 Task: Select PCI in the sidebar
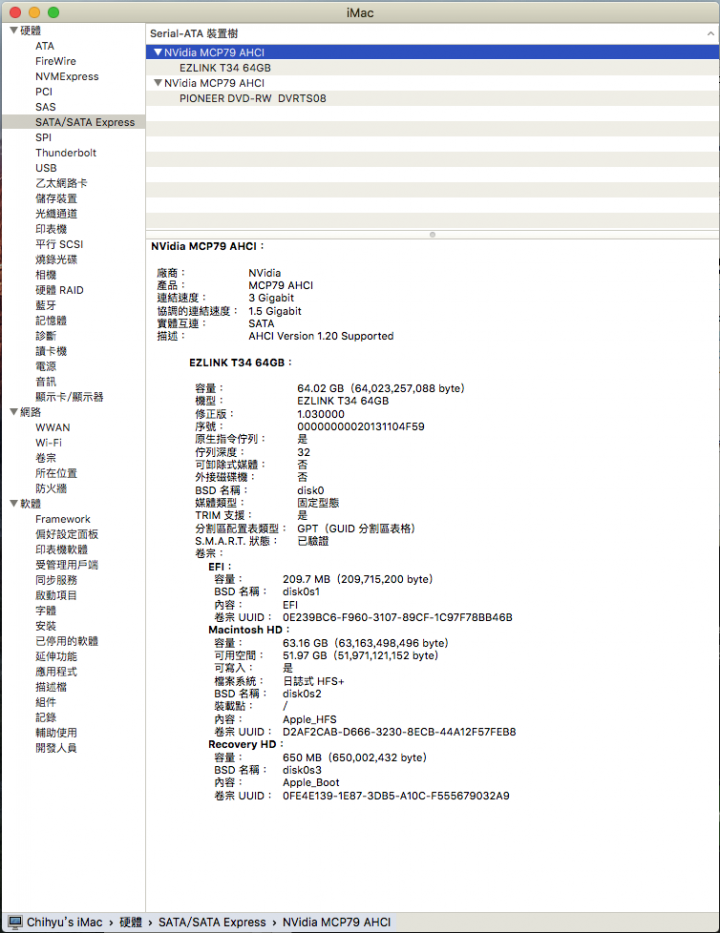coord(43,92)
